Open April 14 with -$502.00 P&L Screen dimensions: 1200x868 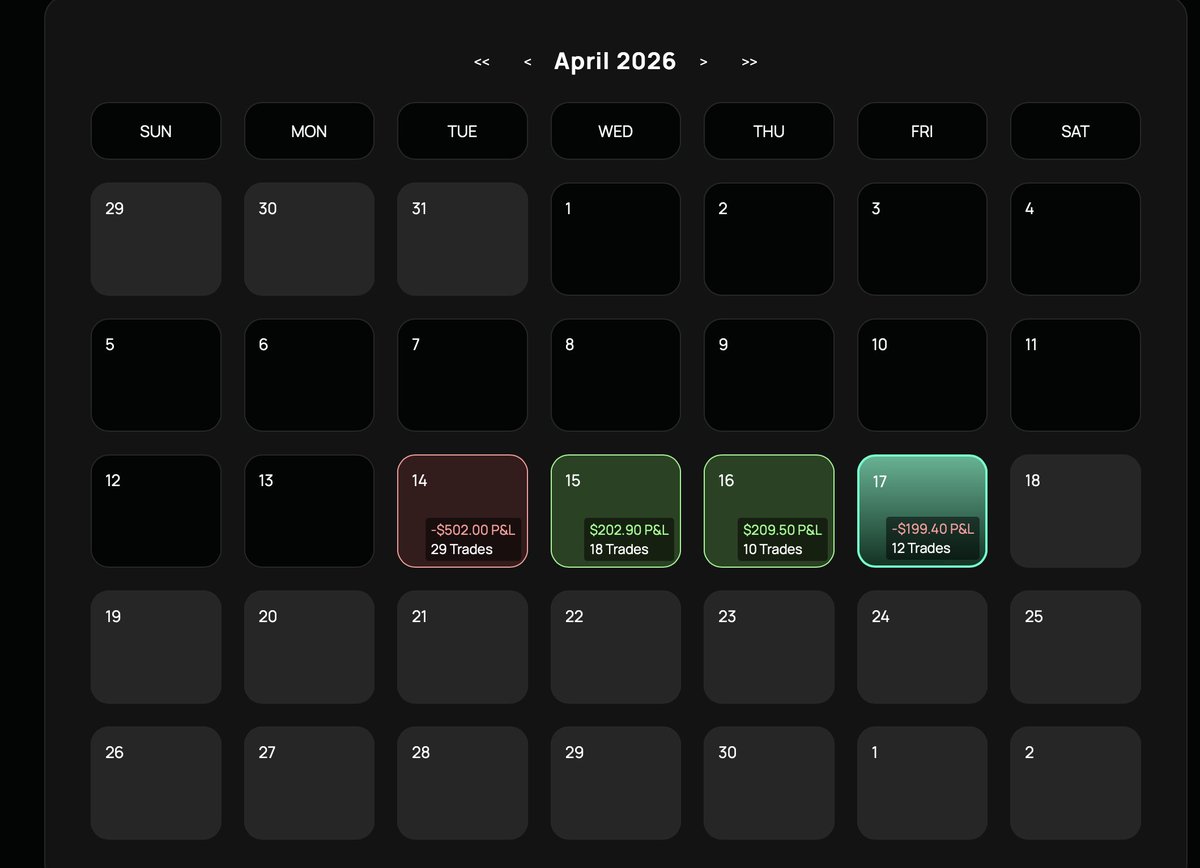462,511
